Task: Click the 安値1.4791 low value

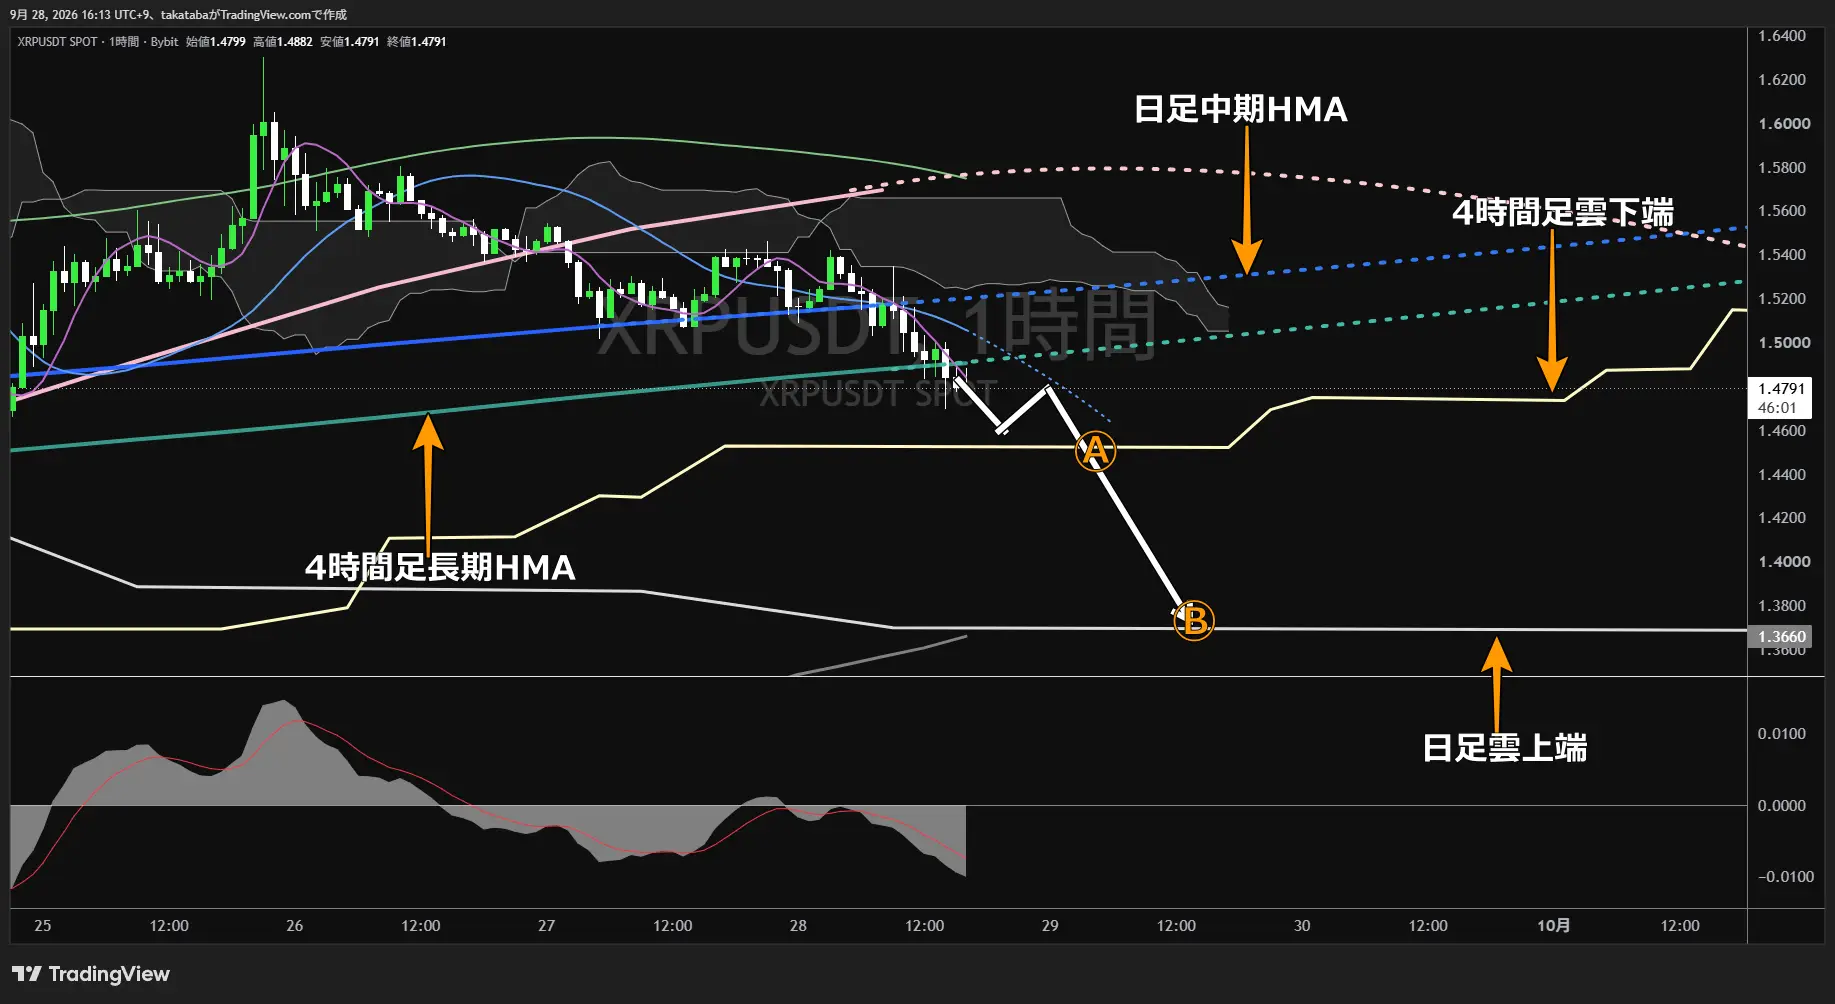Action: click(350, 42)
